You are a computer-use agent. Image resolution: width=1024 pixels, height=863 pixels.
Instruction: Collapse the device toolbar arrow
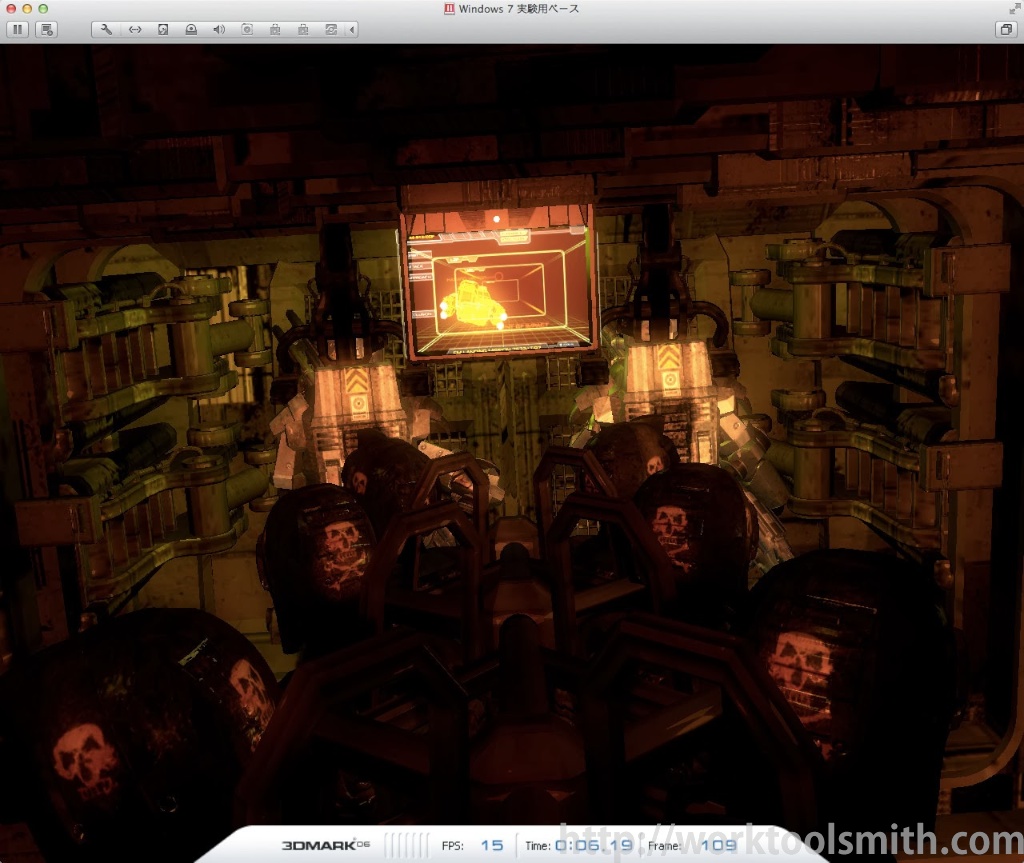[x=352, y=29]
